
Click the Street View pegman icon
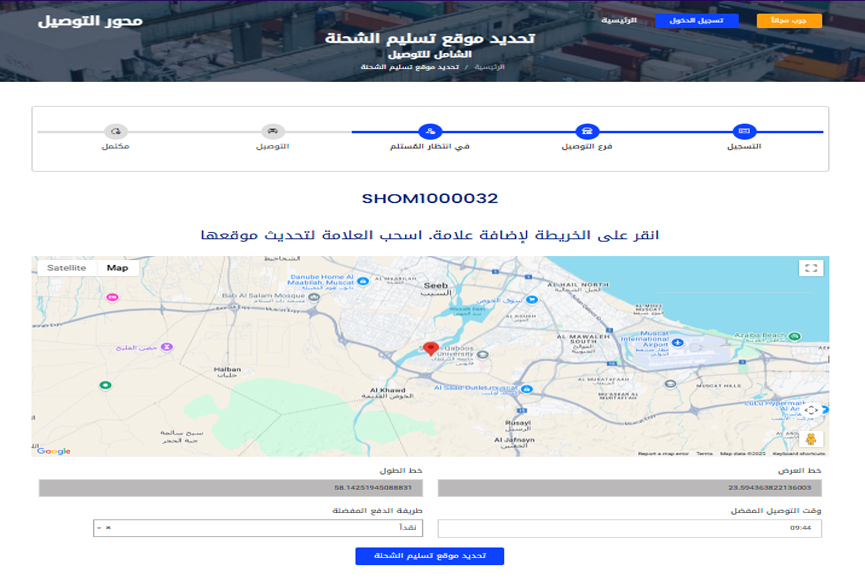(811, 437)
